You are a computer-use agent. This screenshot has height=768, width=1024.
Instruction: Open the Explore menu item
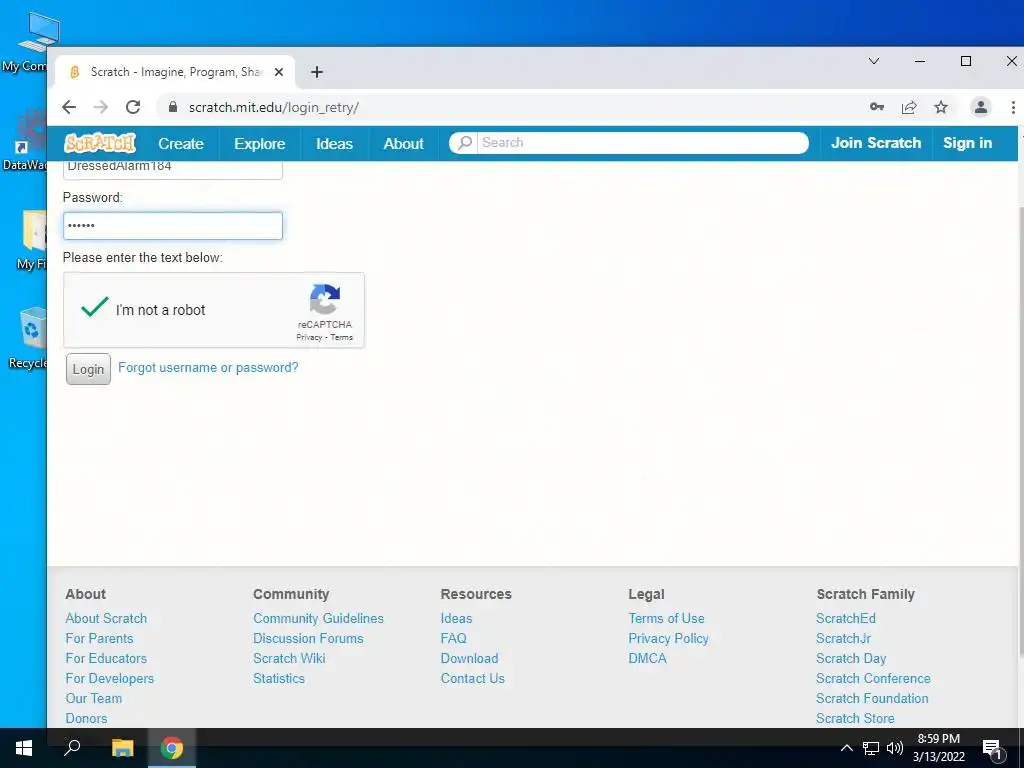(x=259, y=144)
